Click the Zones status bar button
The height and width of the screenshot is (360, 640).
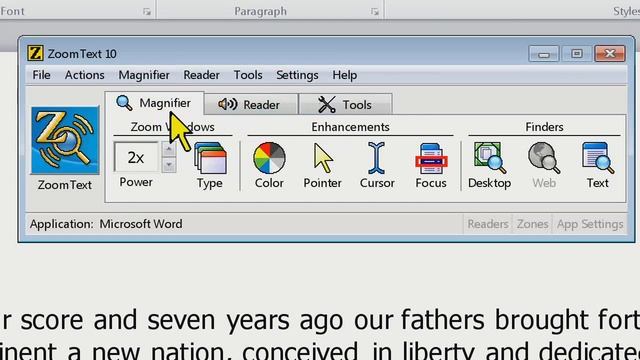point(532,224)
